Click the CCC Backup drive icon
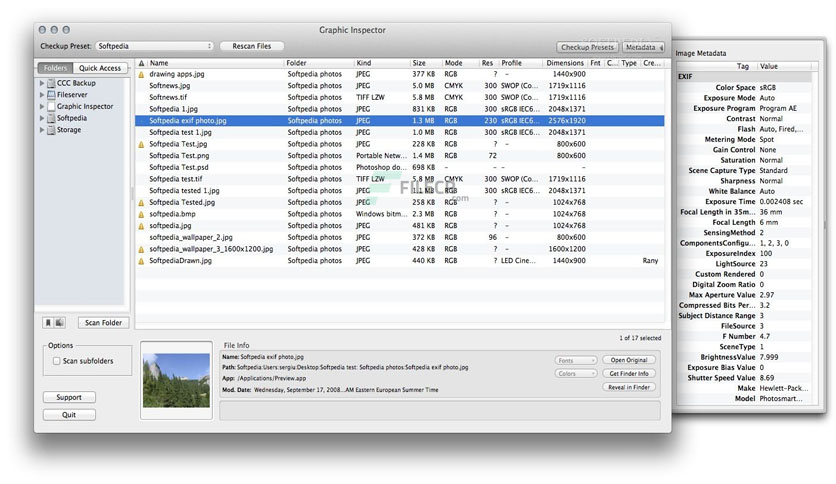This screenshot has width=836, height=484. 51,83
